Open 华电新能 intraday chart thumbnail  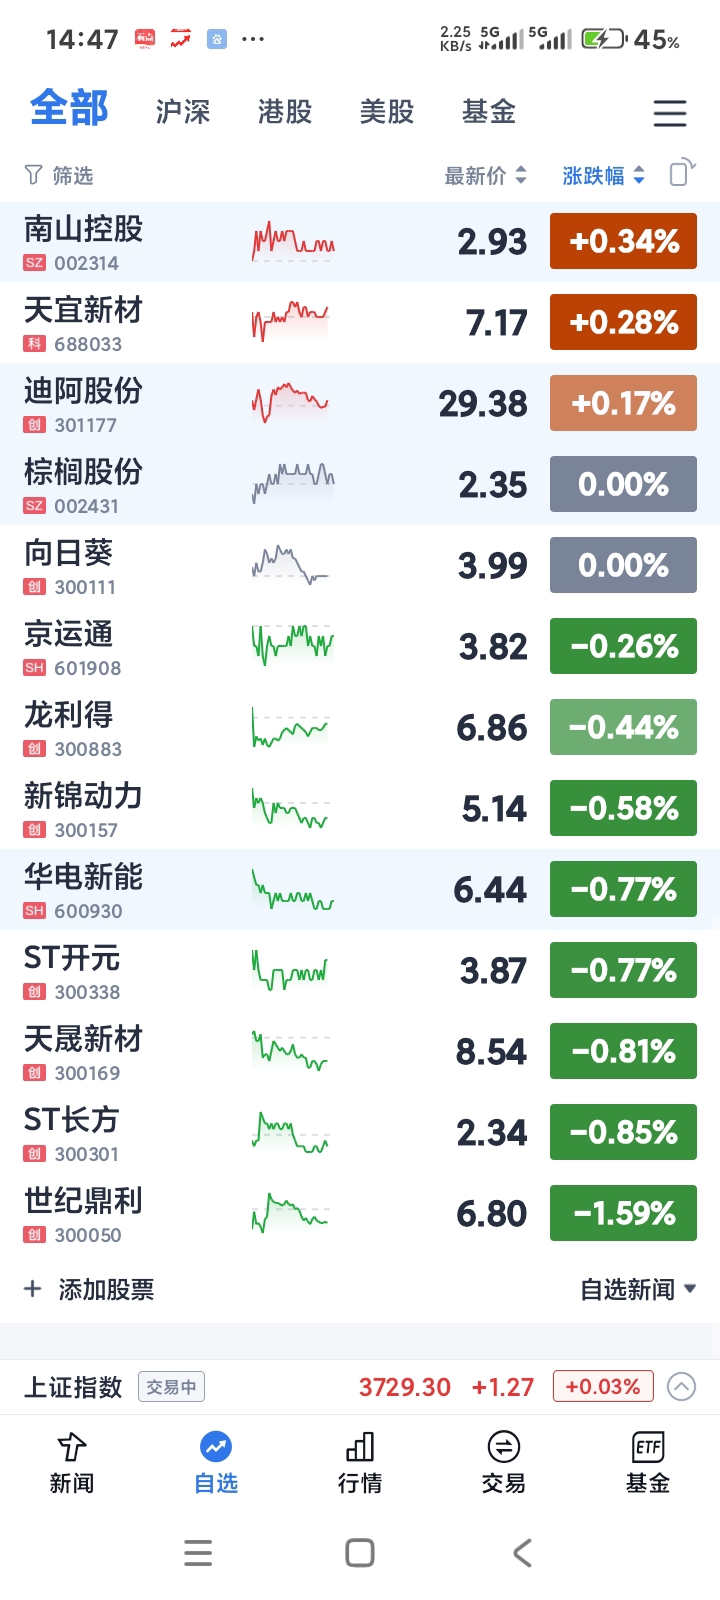pos(292,889)
